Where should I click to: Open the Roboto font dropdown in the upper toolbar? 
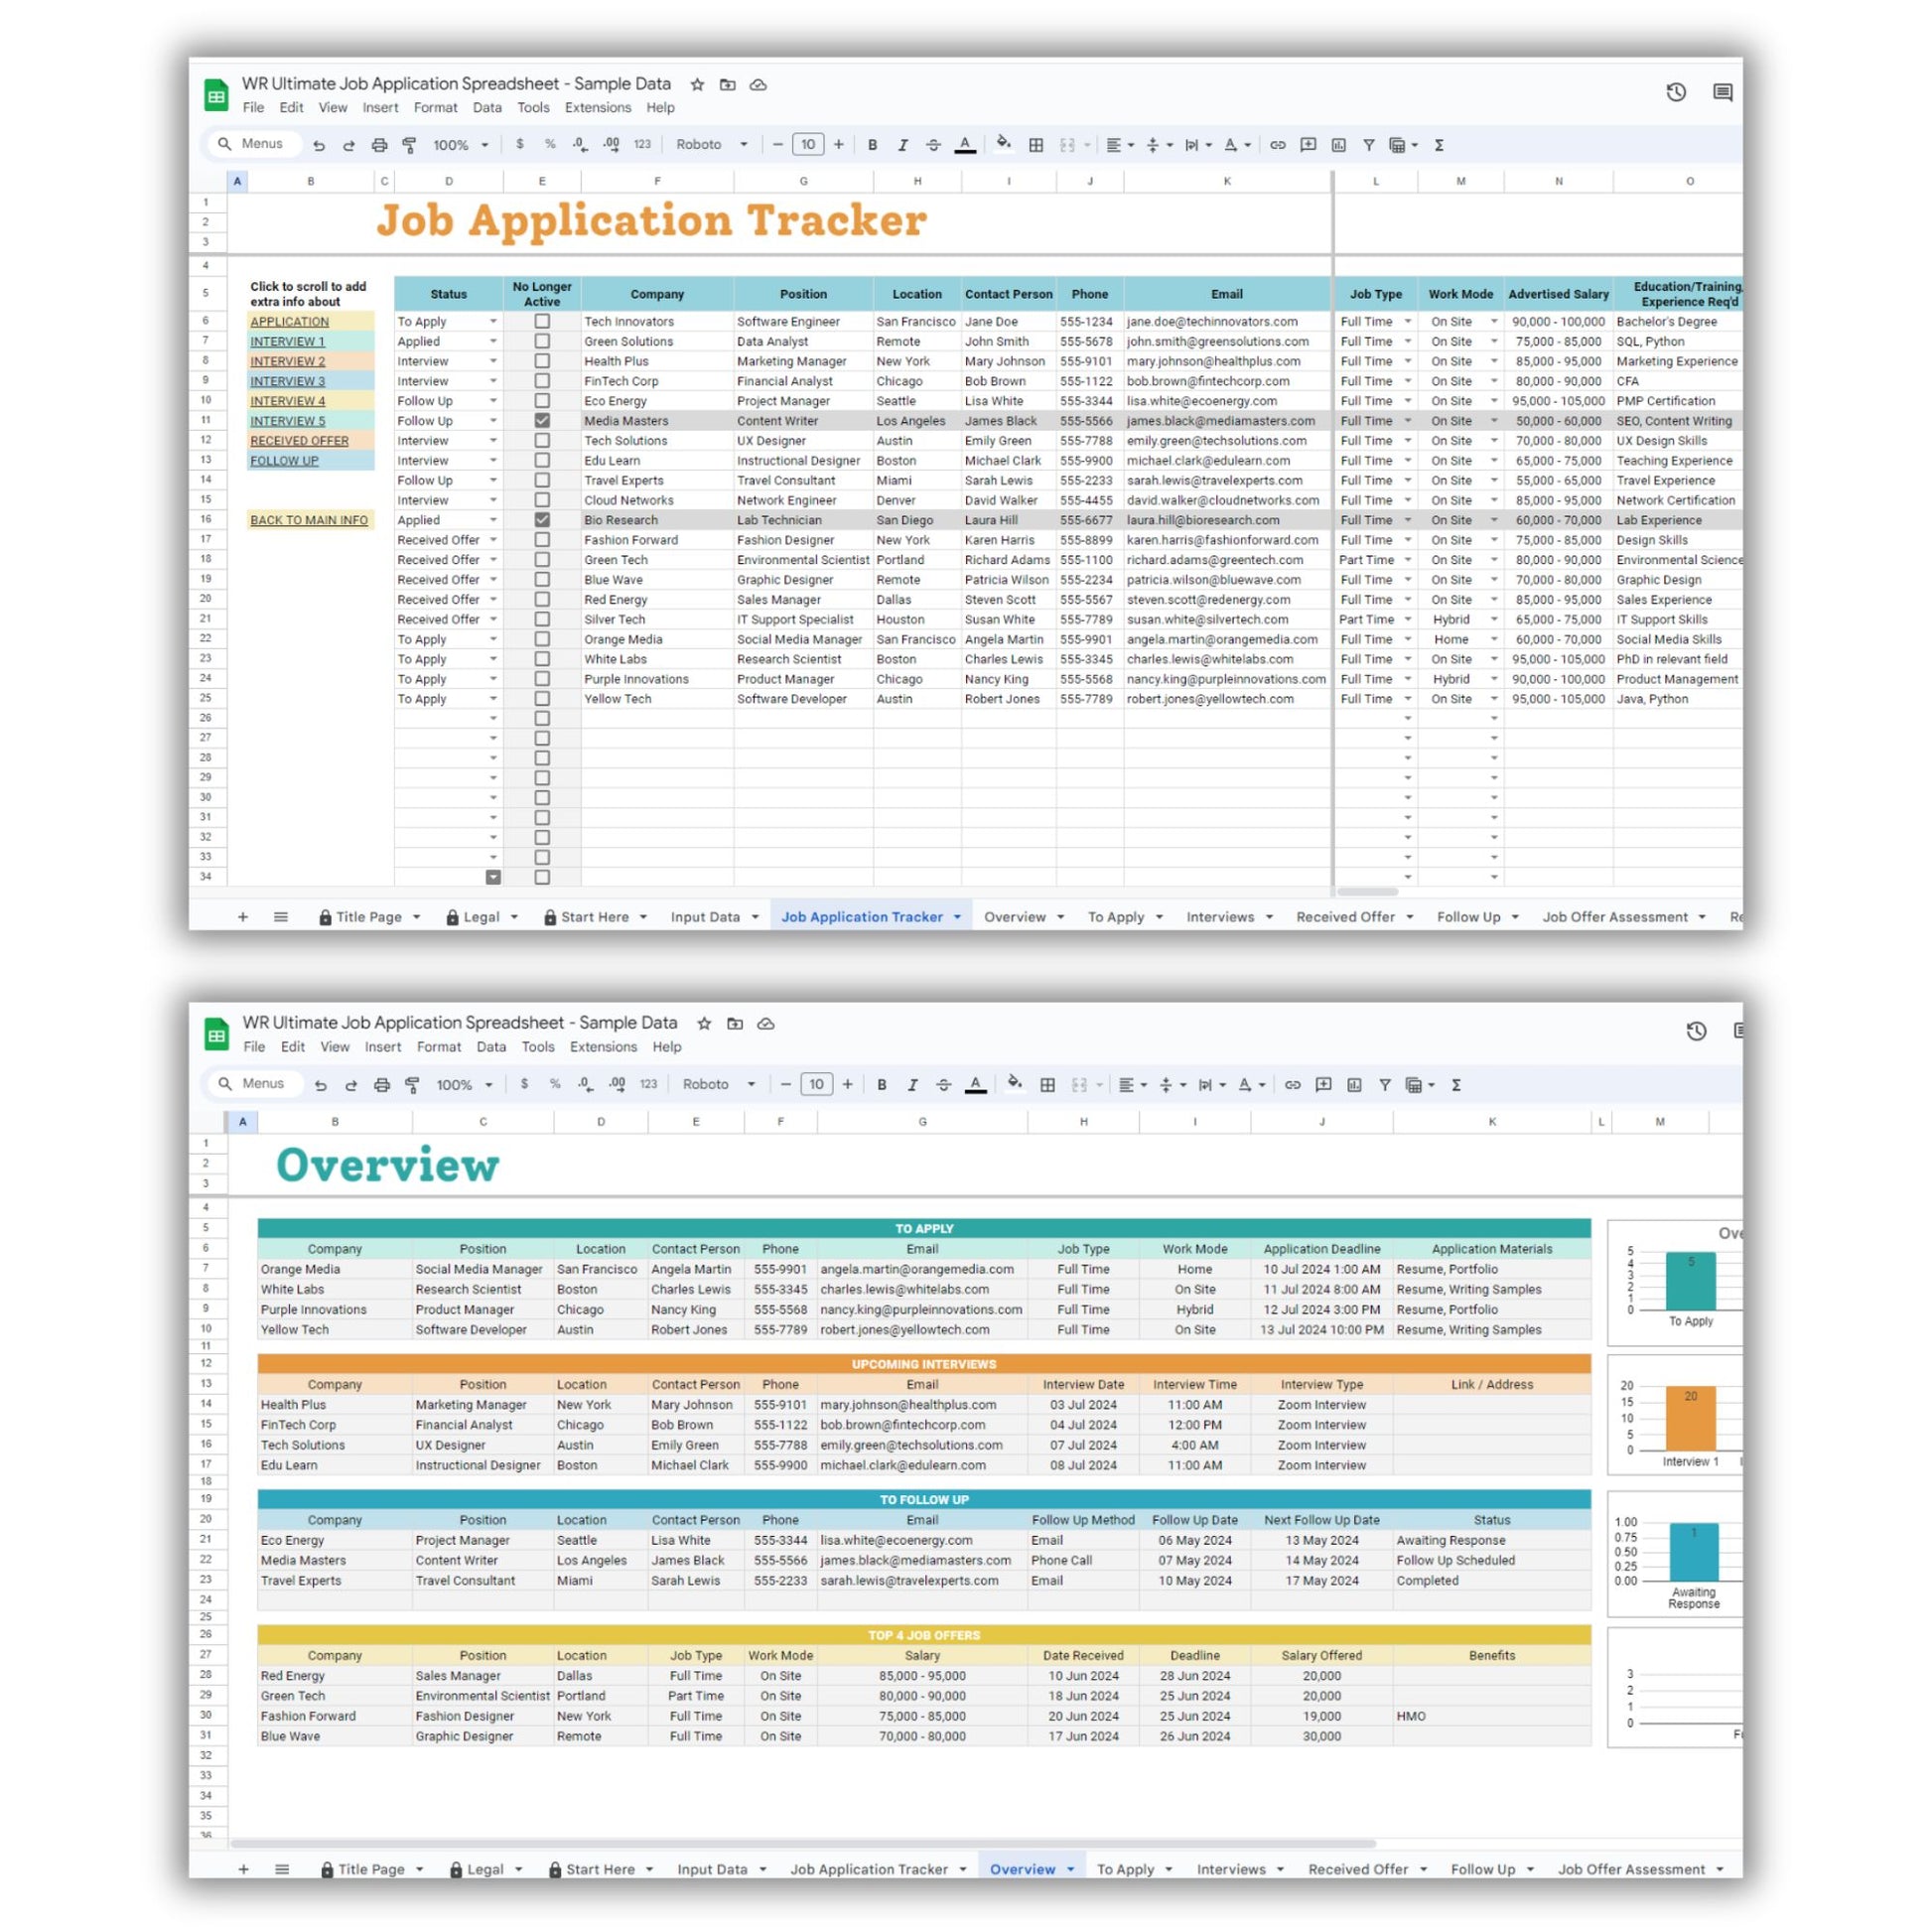tap(712, 145)
